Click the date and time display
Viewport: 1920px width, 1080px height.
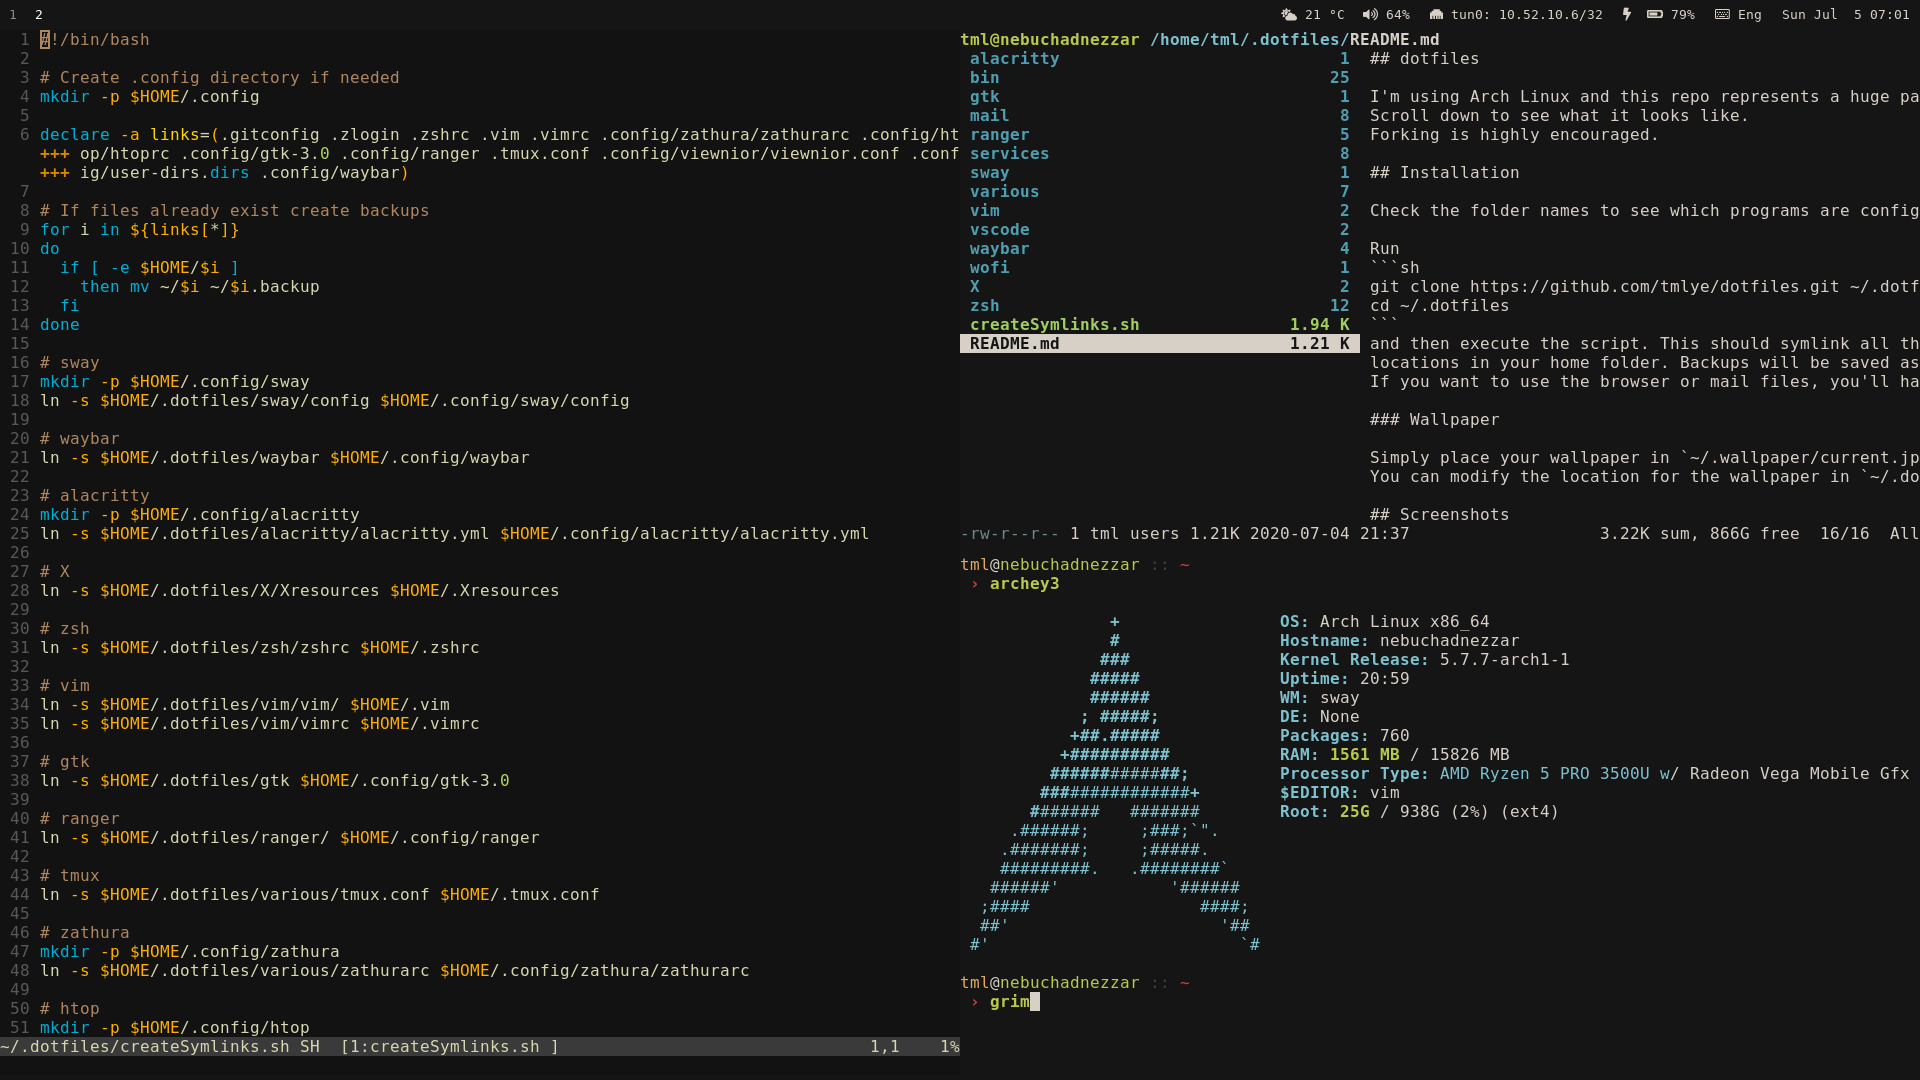coord(1845,15)
